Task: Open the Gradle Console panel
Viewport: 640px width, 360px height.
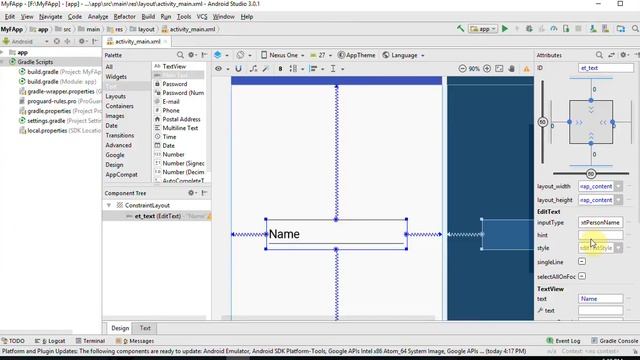Action: 615,340
